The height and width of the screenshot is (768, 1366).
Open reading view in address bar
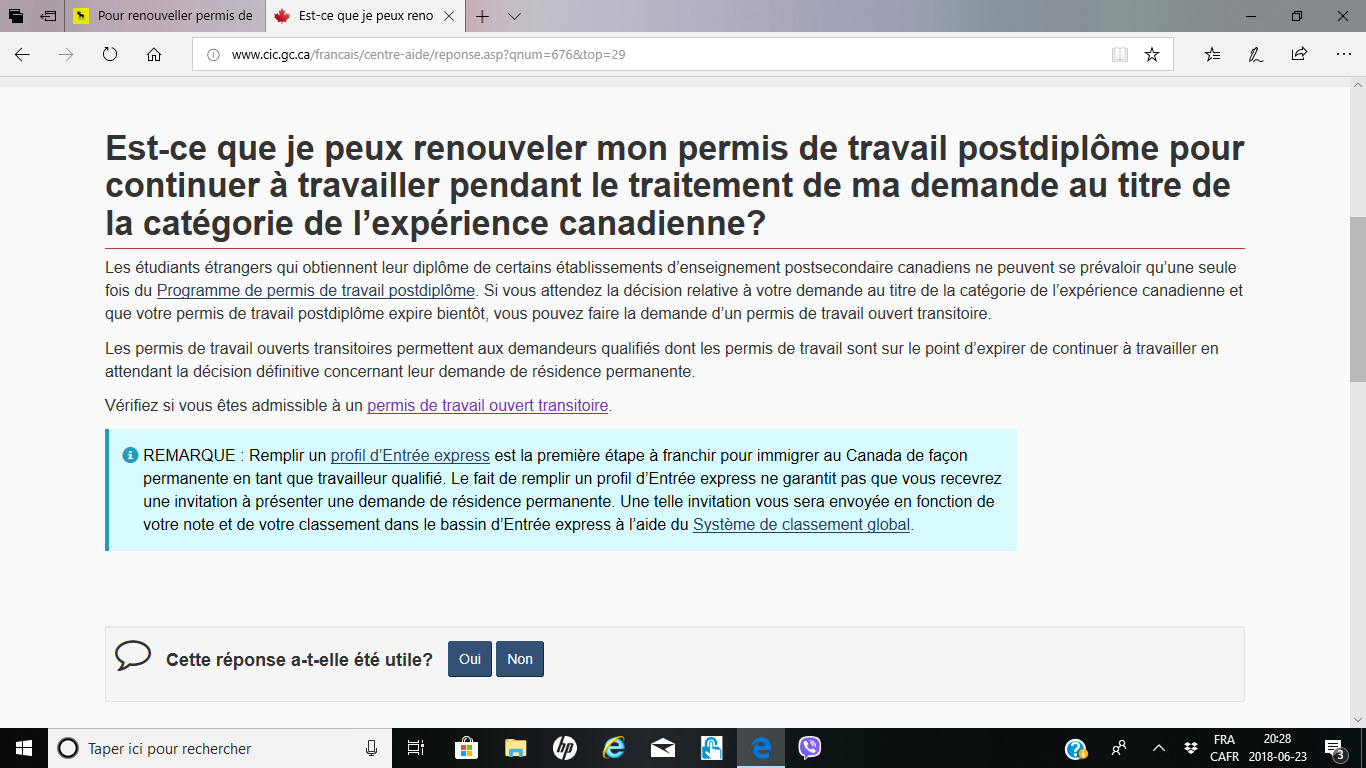click(1120, 55)
